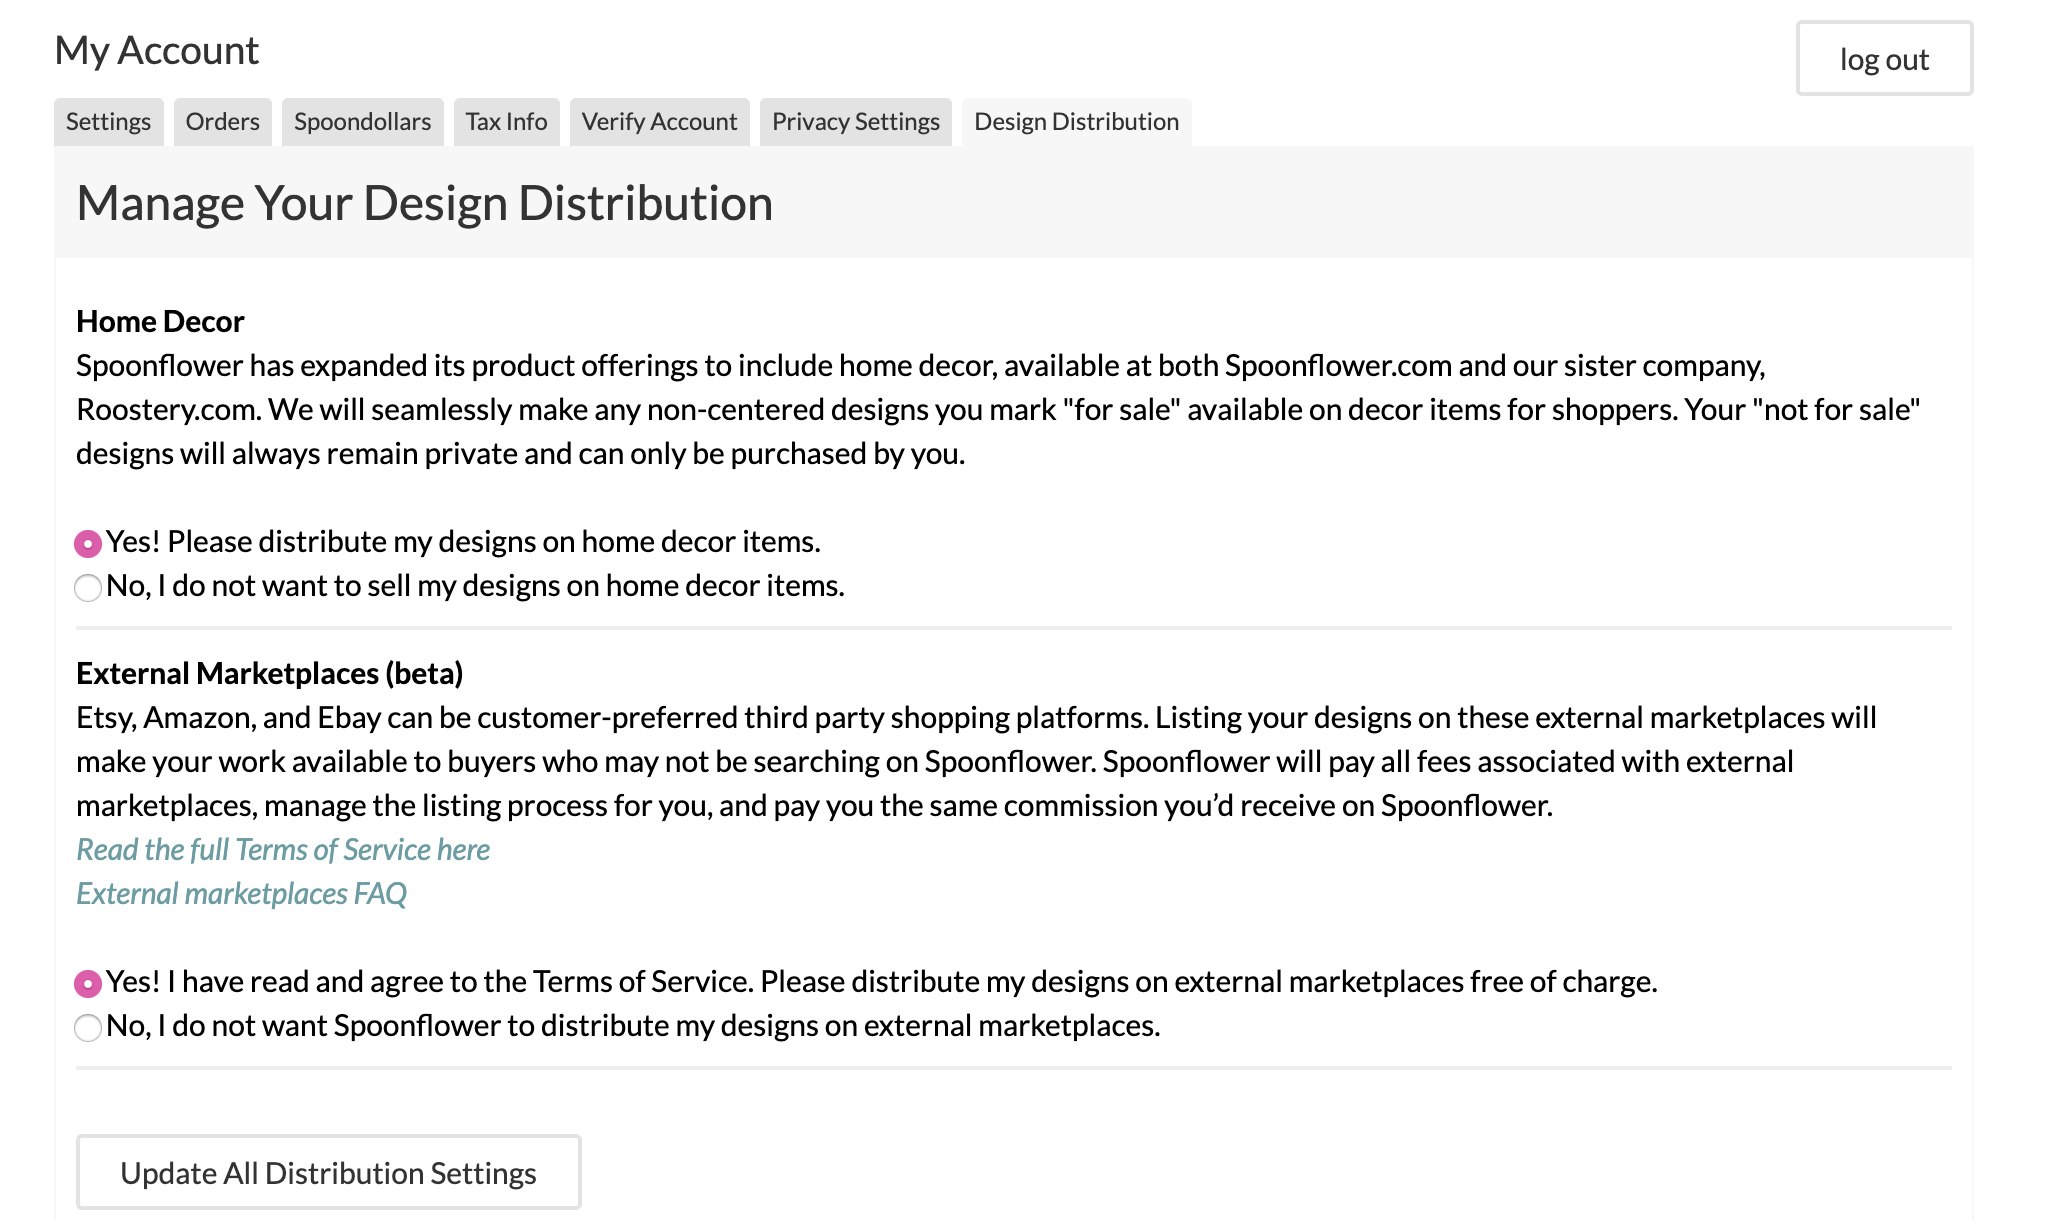Click the My Account heading
The height and width of the screenshot is (1220, 2050).
click(157, 51)
